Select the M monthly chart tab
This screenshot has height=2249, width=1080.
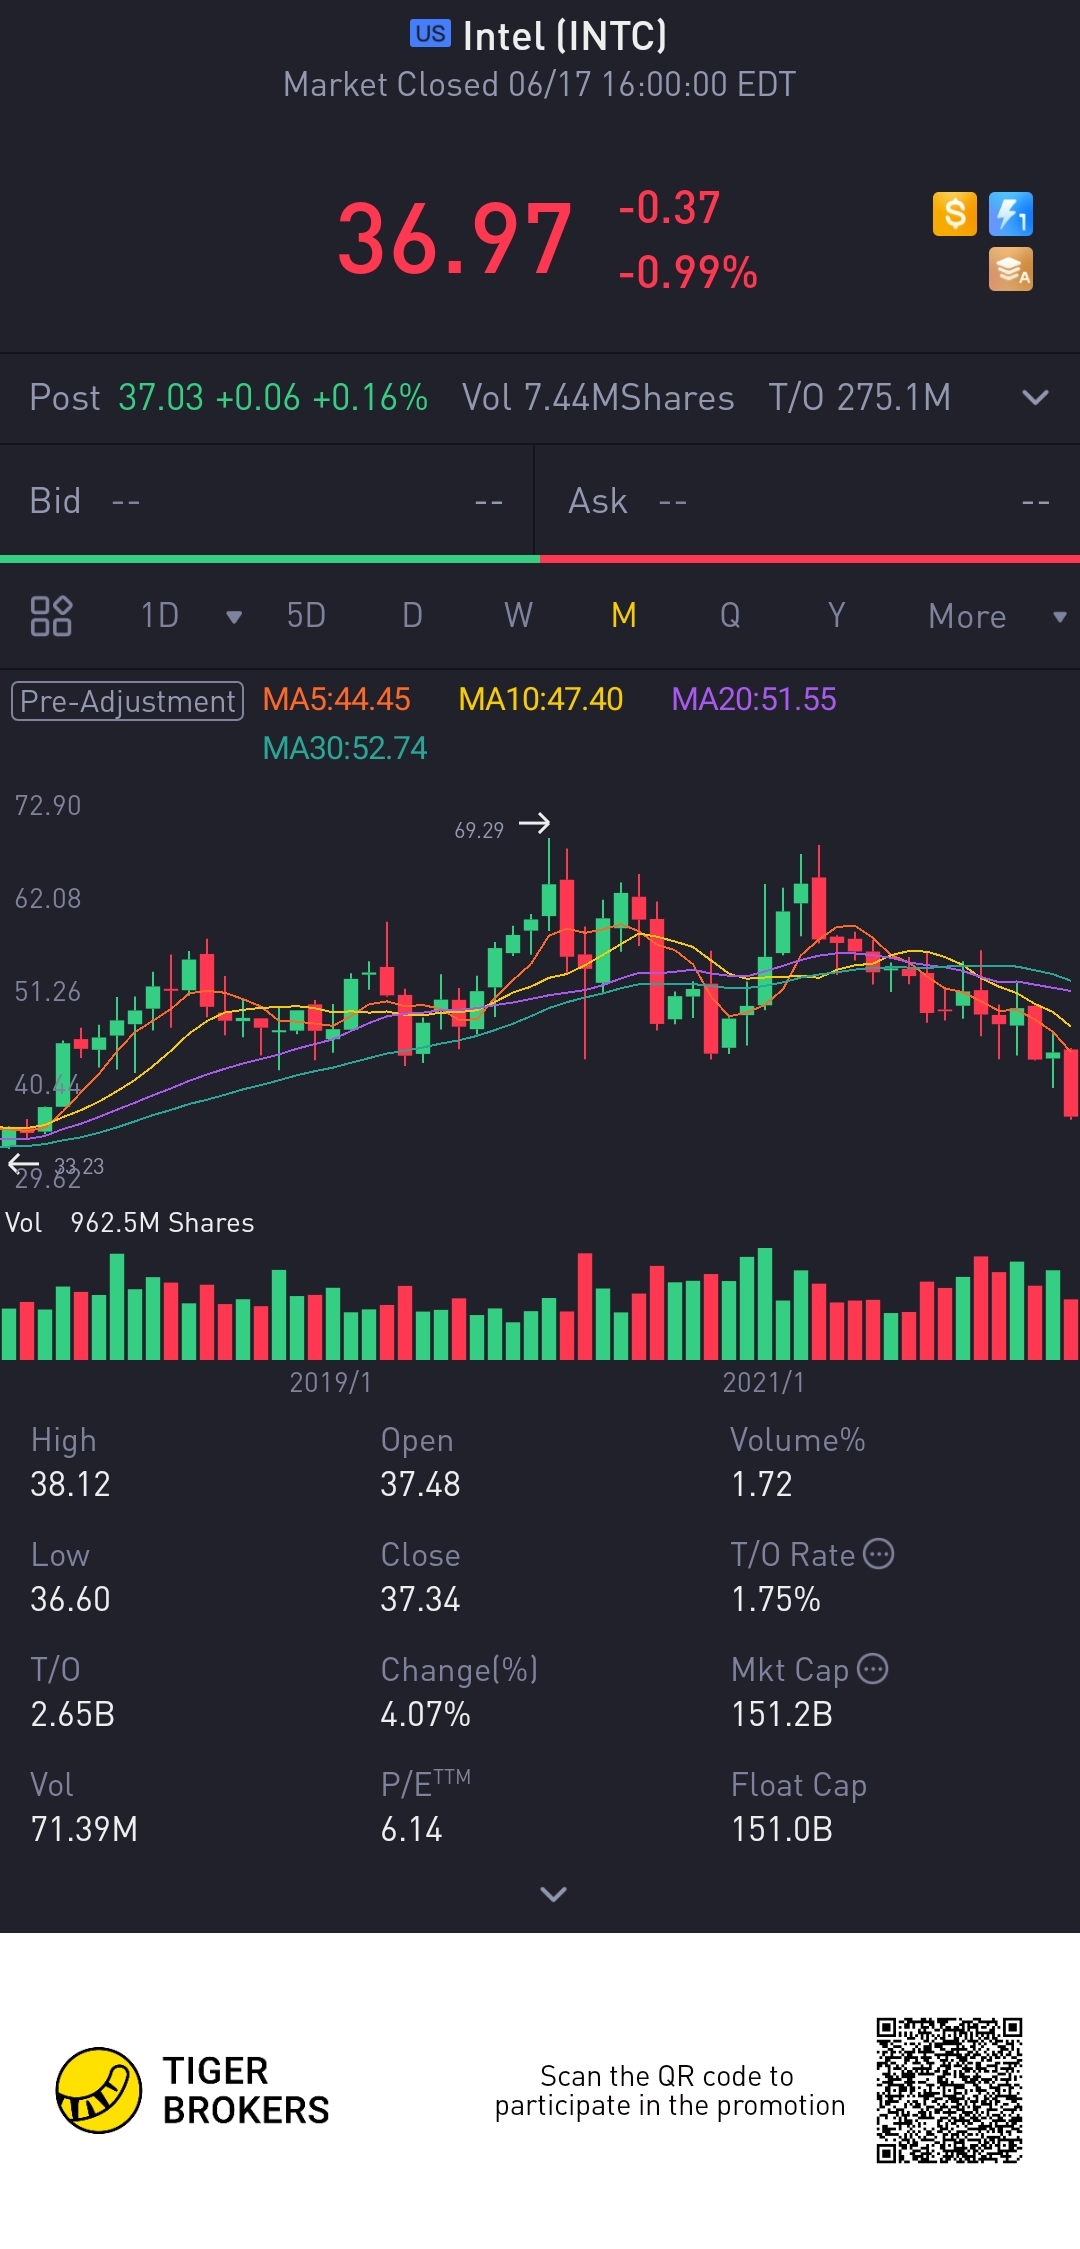624,616
